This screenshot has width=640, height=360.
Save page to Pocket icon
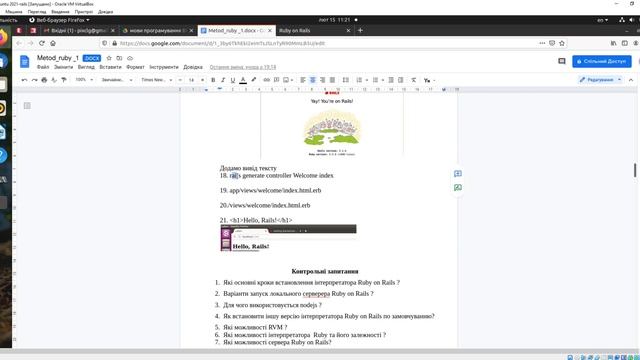[x=552, y=43]
